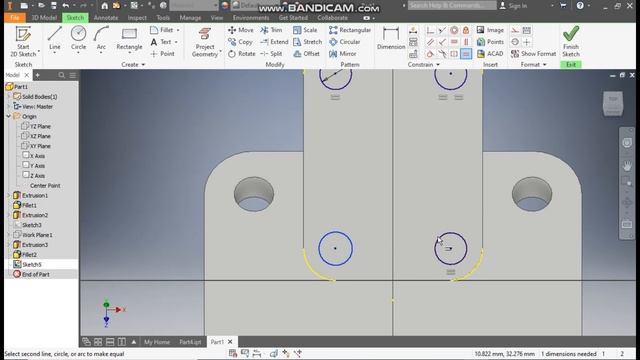Switch to Manage ribbon tab

(x=190, y=18)
